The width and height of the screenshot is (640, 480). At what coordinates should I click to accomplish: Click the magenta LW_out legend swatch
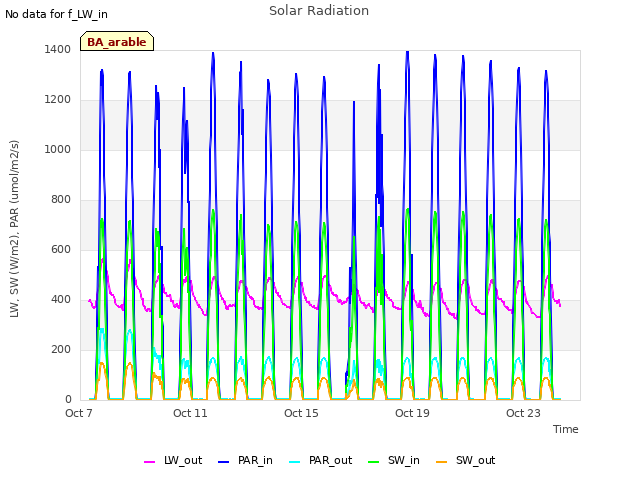(149, 462)
